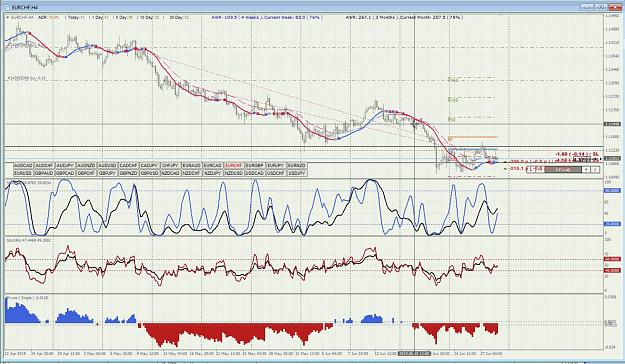
Task: Open CADCHF via symbol changer
Action: (129, 165)
